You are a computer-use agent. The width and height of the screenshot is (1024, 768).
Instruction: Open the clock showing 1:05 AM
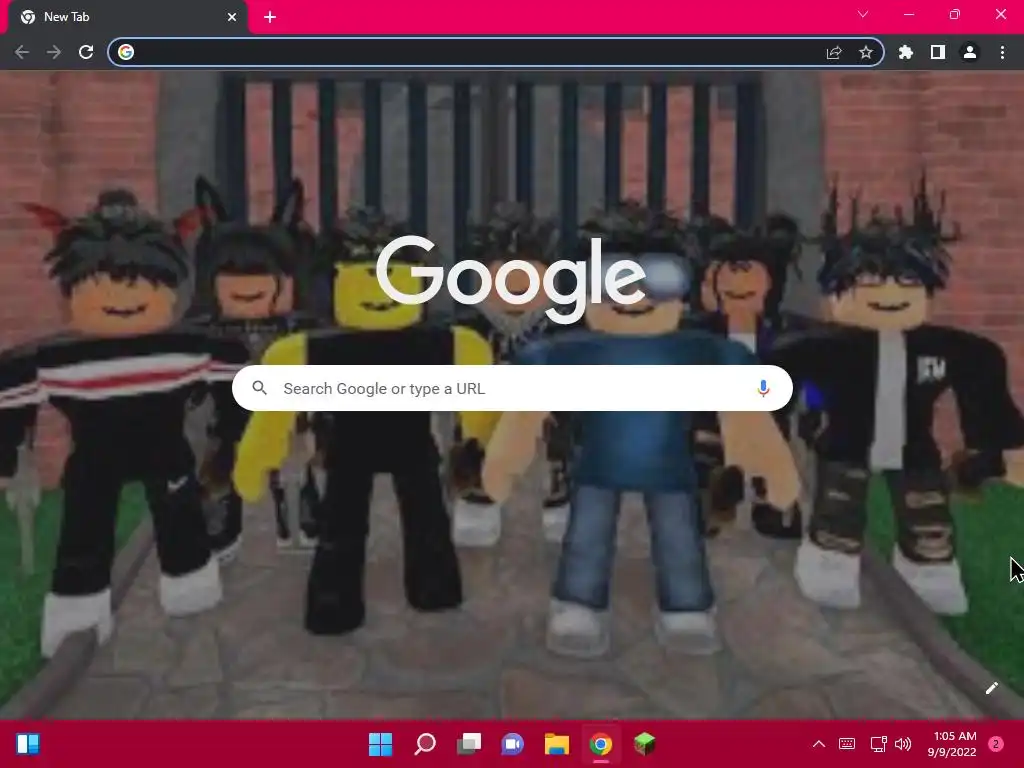(x=952, y=744)
